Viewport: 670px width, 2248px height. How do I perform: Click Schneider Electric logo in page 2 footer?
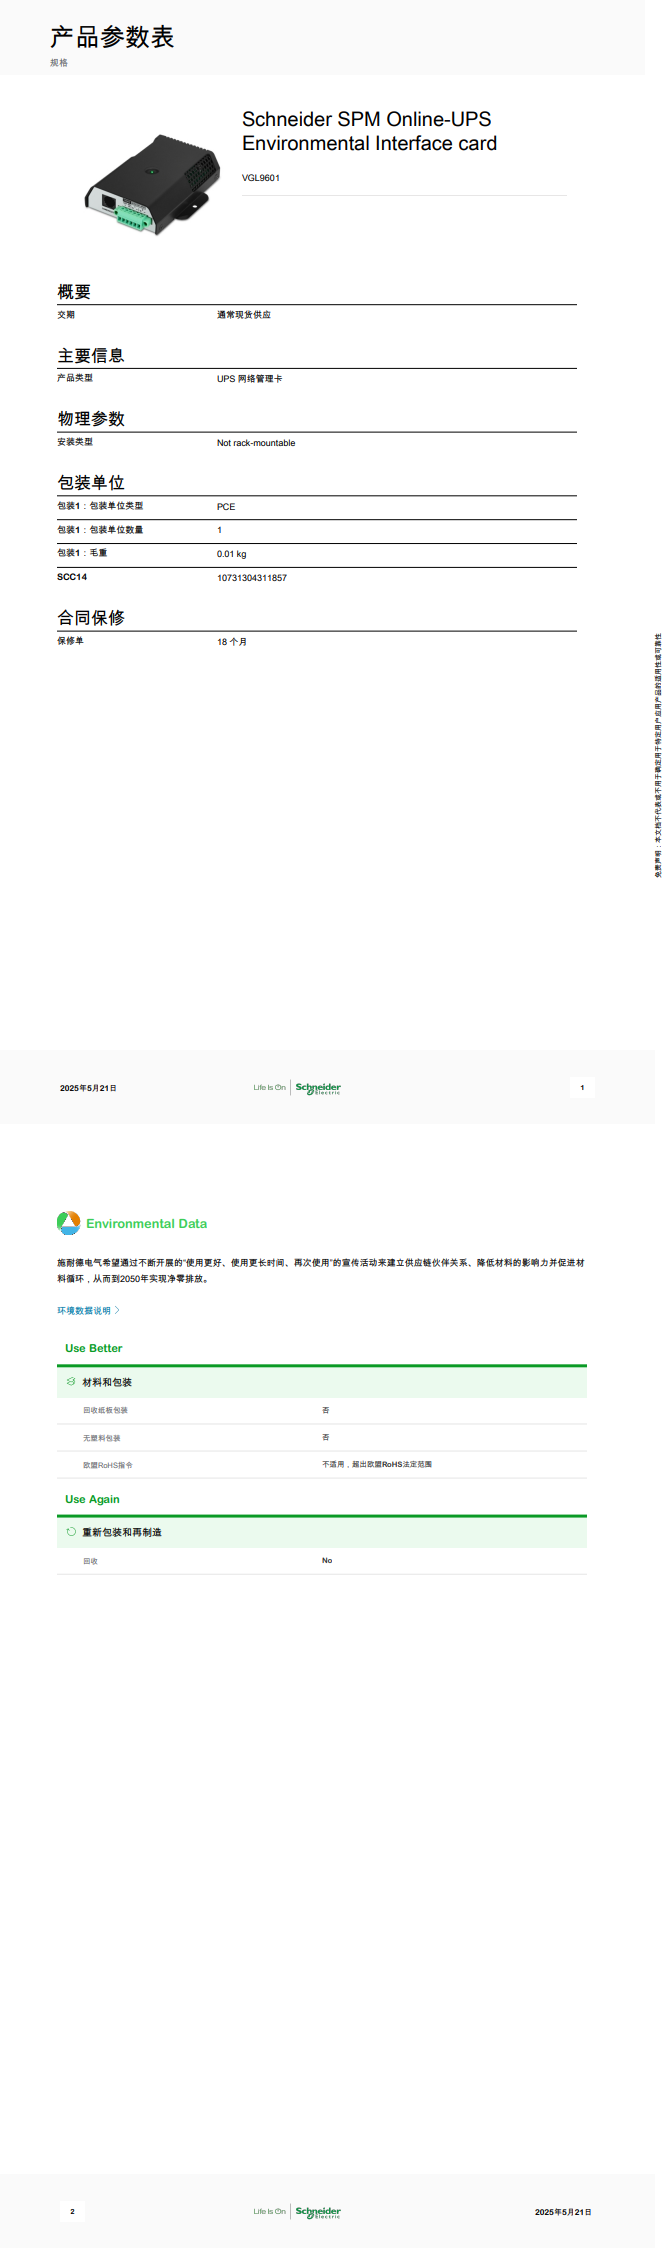pyautogui.click(x=318, y=2212)
